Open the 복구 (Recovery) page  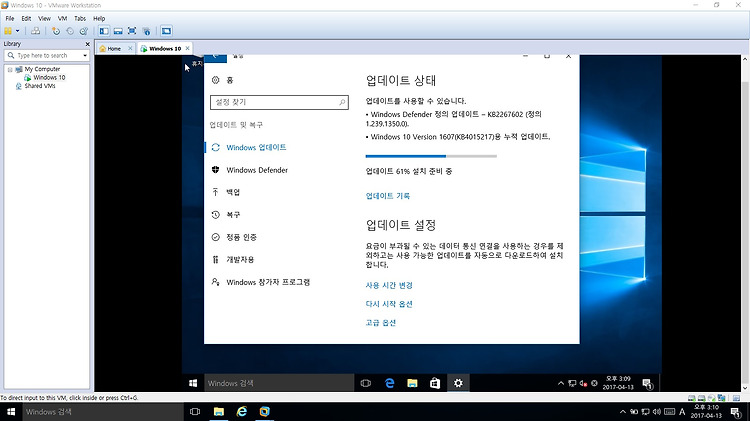click(233, 215)
